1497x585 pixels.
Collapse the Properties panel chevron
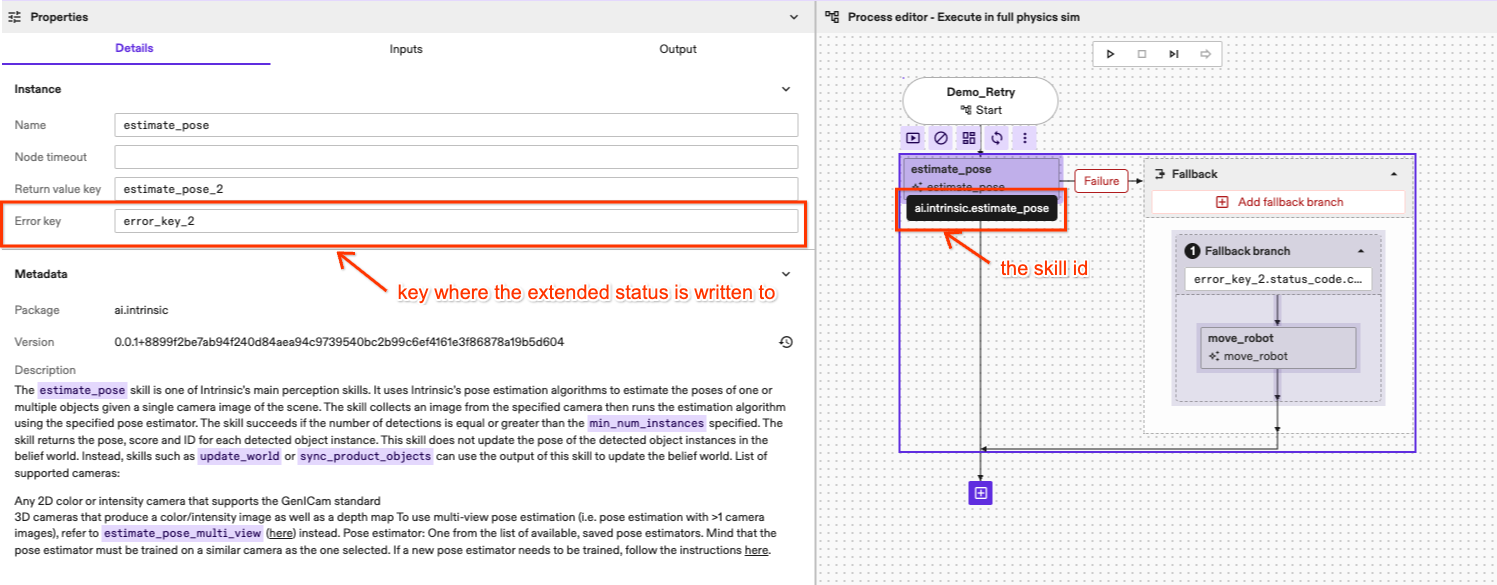794,17
